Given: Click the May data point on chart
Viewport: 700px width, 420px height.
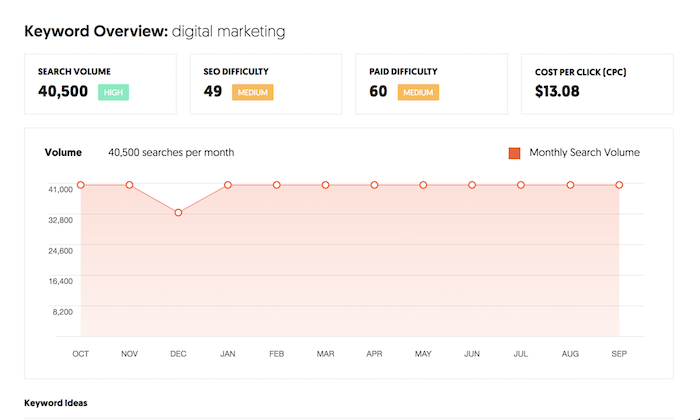Looking at the screenshot, I should (x=423, y=185).
